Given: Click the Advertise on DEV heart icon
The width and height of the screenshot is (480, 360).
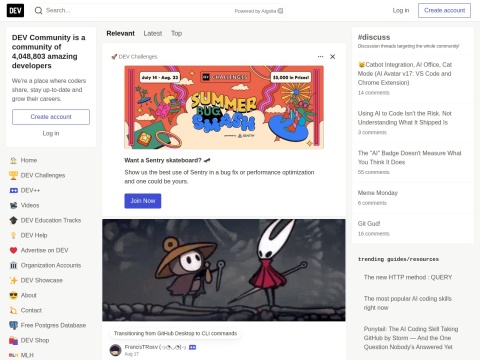Looking at the screenshot, I should (x=13, y=250).
